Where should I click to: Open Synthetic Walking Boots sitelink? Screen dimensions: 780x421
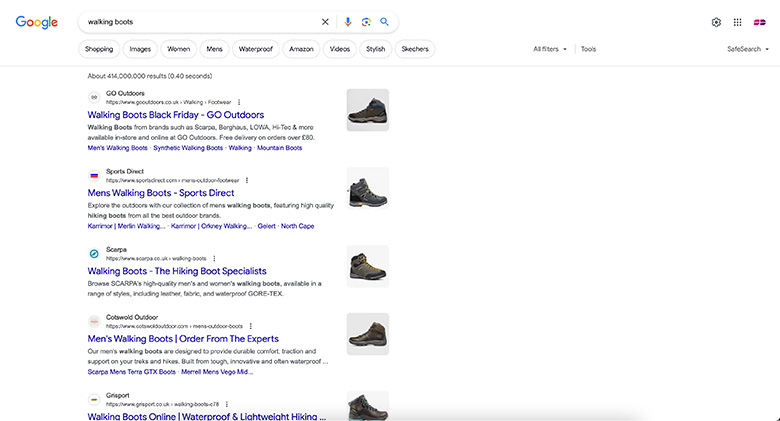(x=188, y=148)
